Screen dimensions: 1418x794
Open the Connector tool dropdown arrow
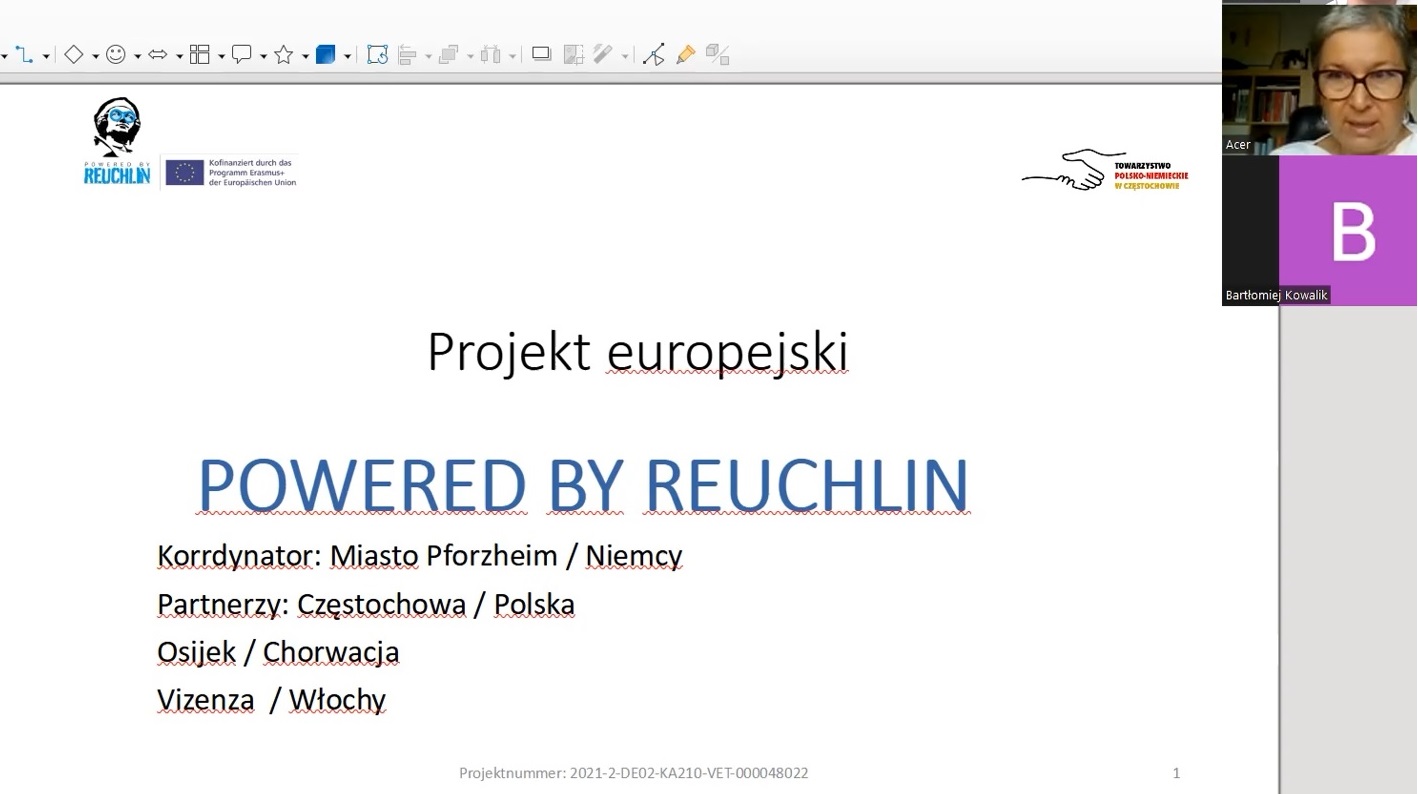point(46,57)
